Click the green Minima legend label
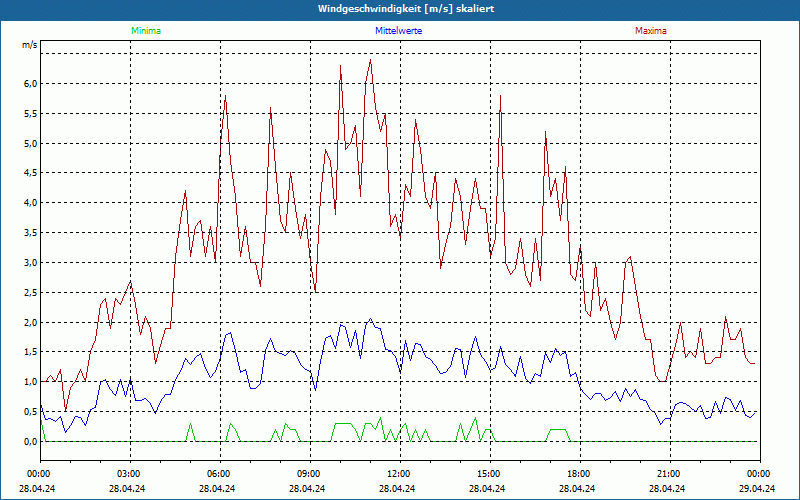This screenshot has width=800, height=500. [x=146, y=31]
